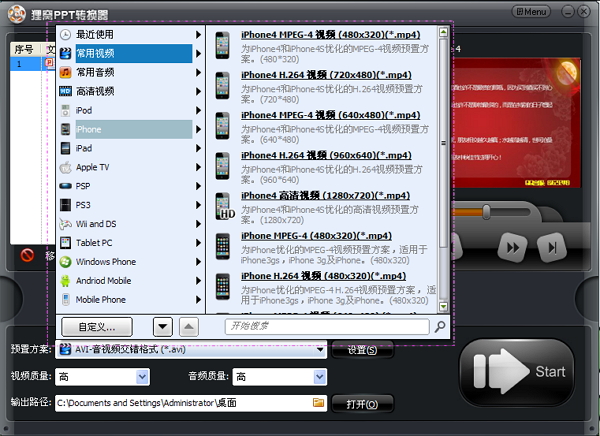This screenshot has width=600, height=436.
Task: Open the 高清视频 HD video category
Action: (130, 91)
